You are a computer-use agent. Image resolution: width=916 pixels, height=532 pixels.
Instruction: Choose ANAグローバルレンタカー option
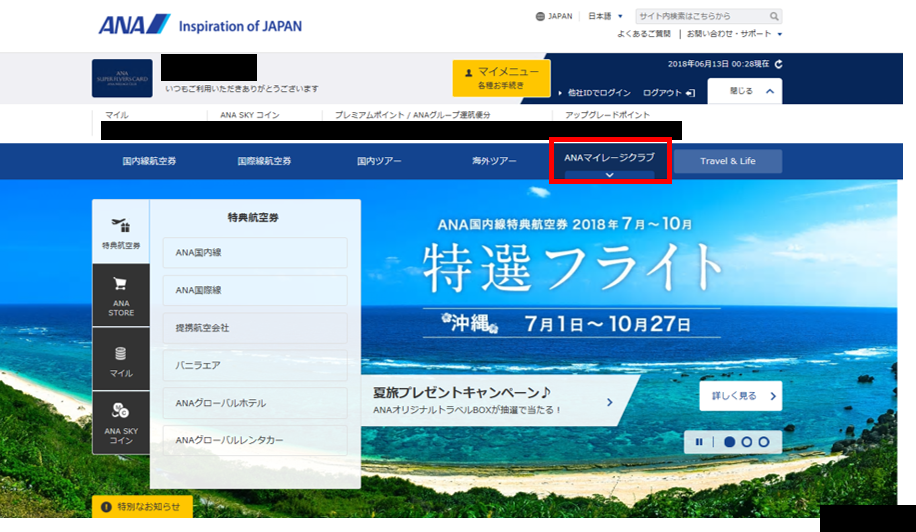pos(255,440)
